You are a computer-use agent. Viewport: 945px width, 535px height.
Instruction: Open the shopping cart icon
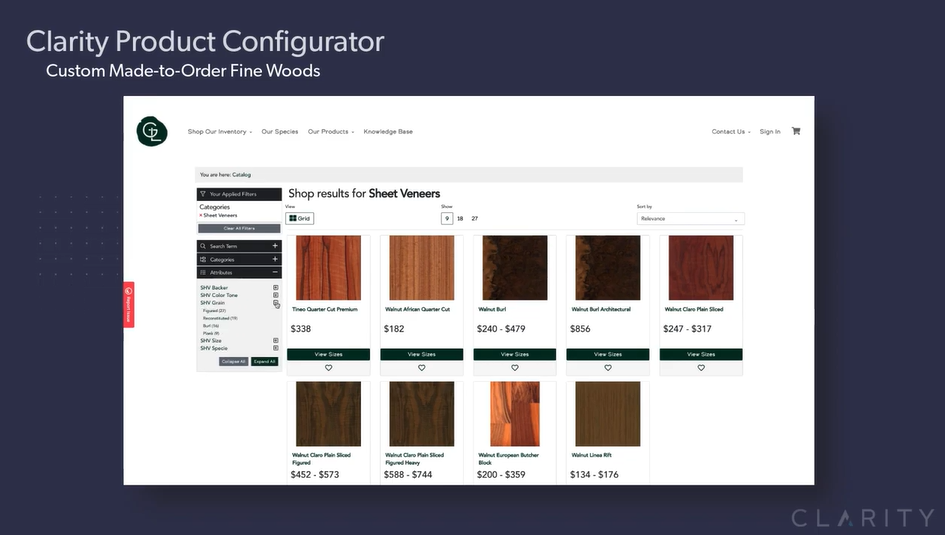point(796,131)
